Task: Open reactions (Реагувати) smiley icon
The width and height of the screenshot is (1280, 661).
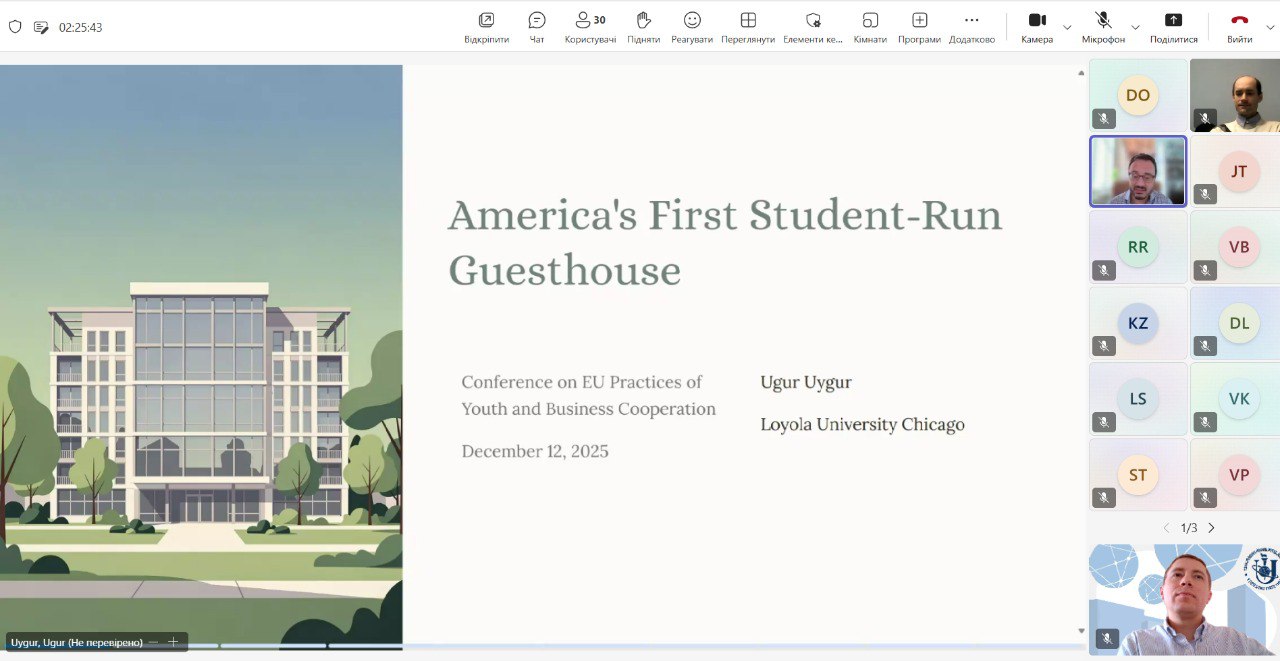Action: (692, 21)
